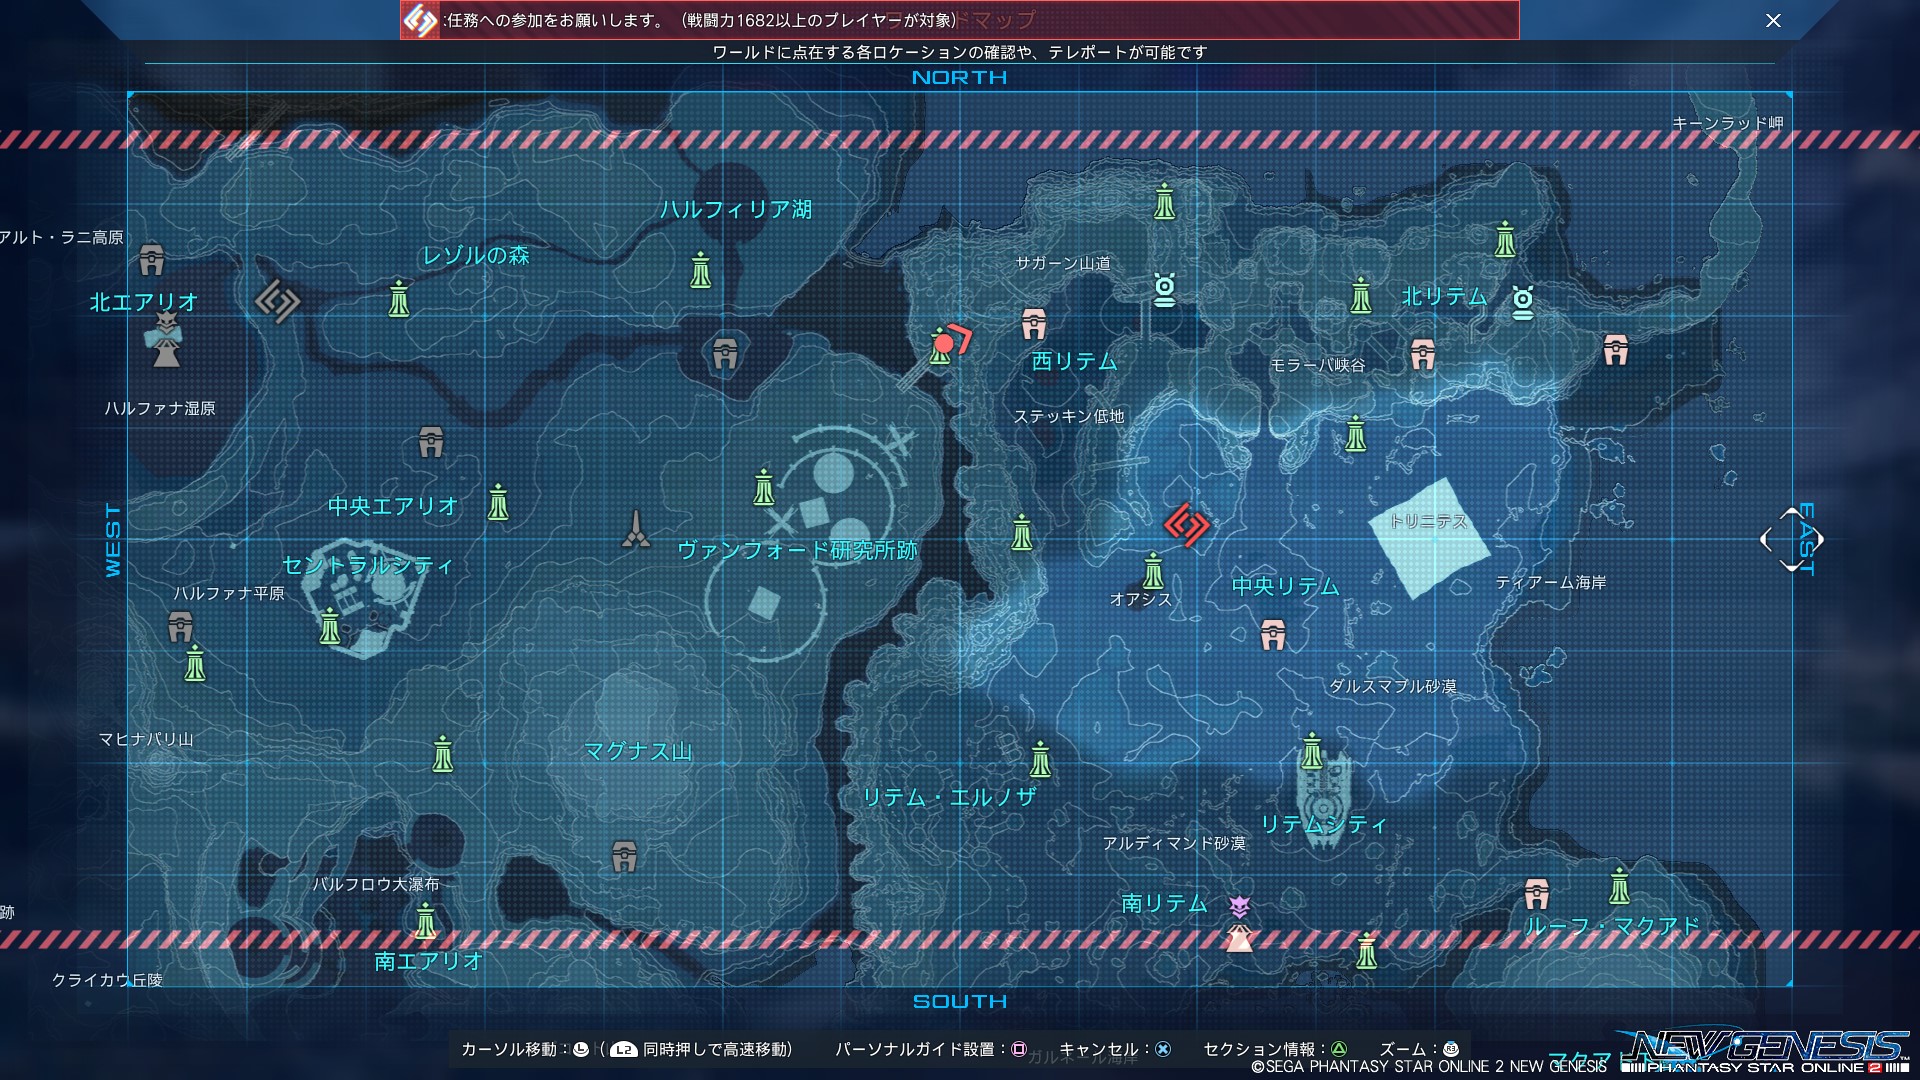This screenshot has width=1920, height=1080.
Task: Select the Ryuker device south of モラーパ峡谷
Action: click(x=1355, y=433)
